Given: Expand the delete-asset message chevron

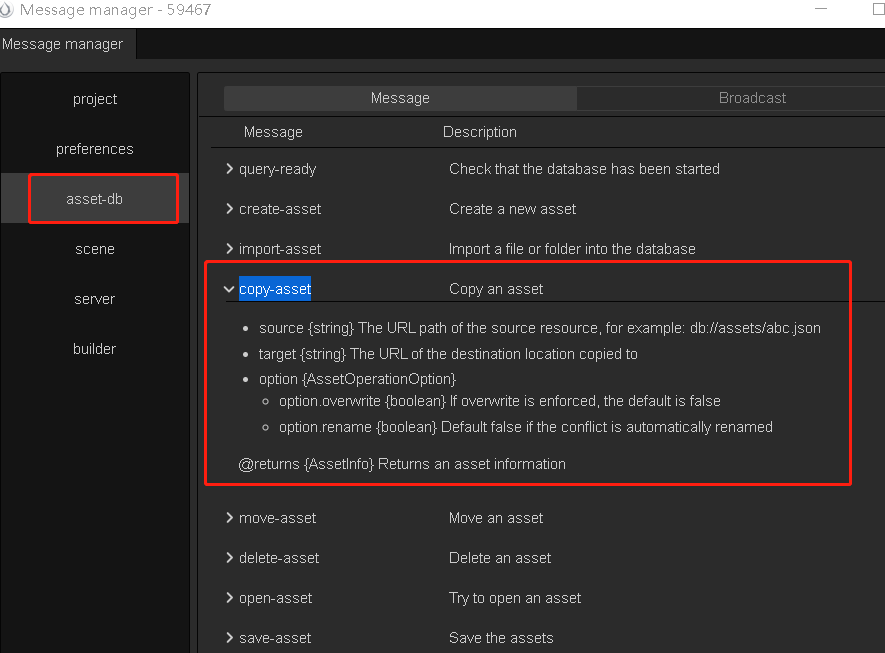Looking at the screenshot, I should (x=230, y=558).
